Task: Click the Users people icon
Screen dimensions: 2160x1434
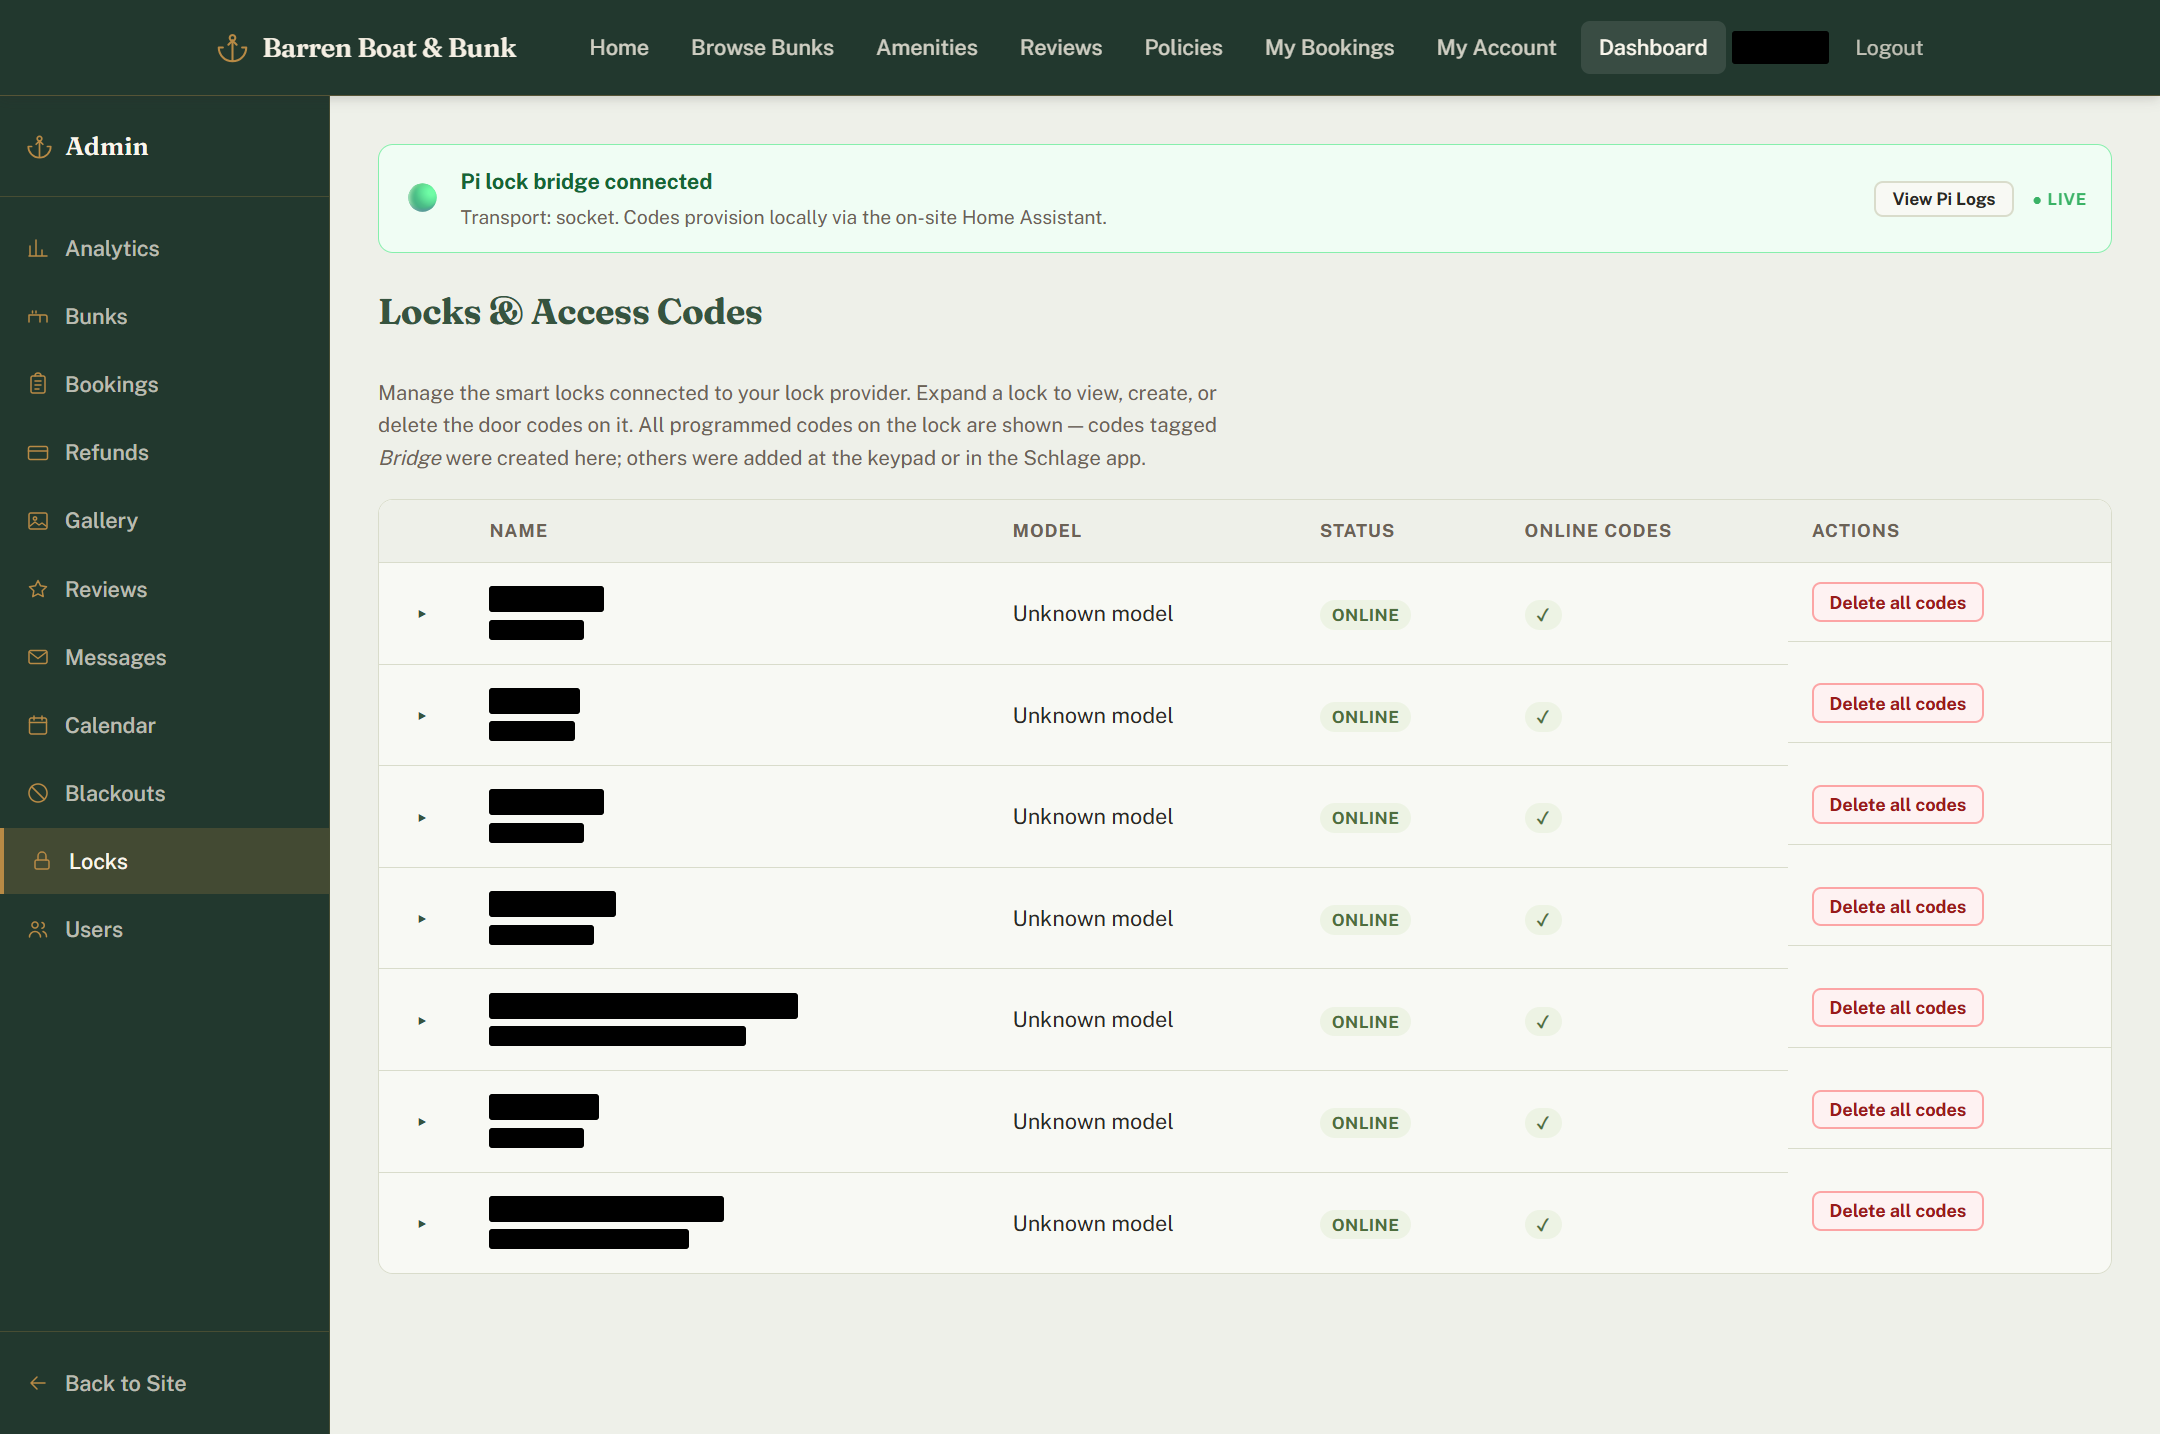Action: pyautogui.click(x=38, y=929)
